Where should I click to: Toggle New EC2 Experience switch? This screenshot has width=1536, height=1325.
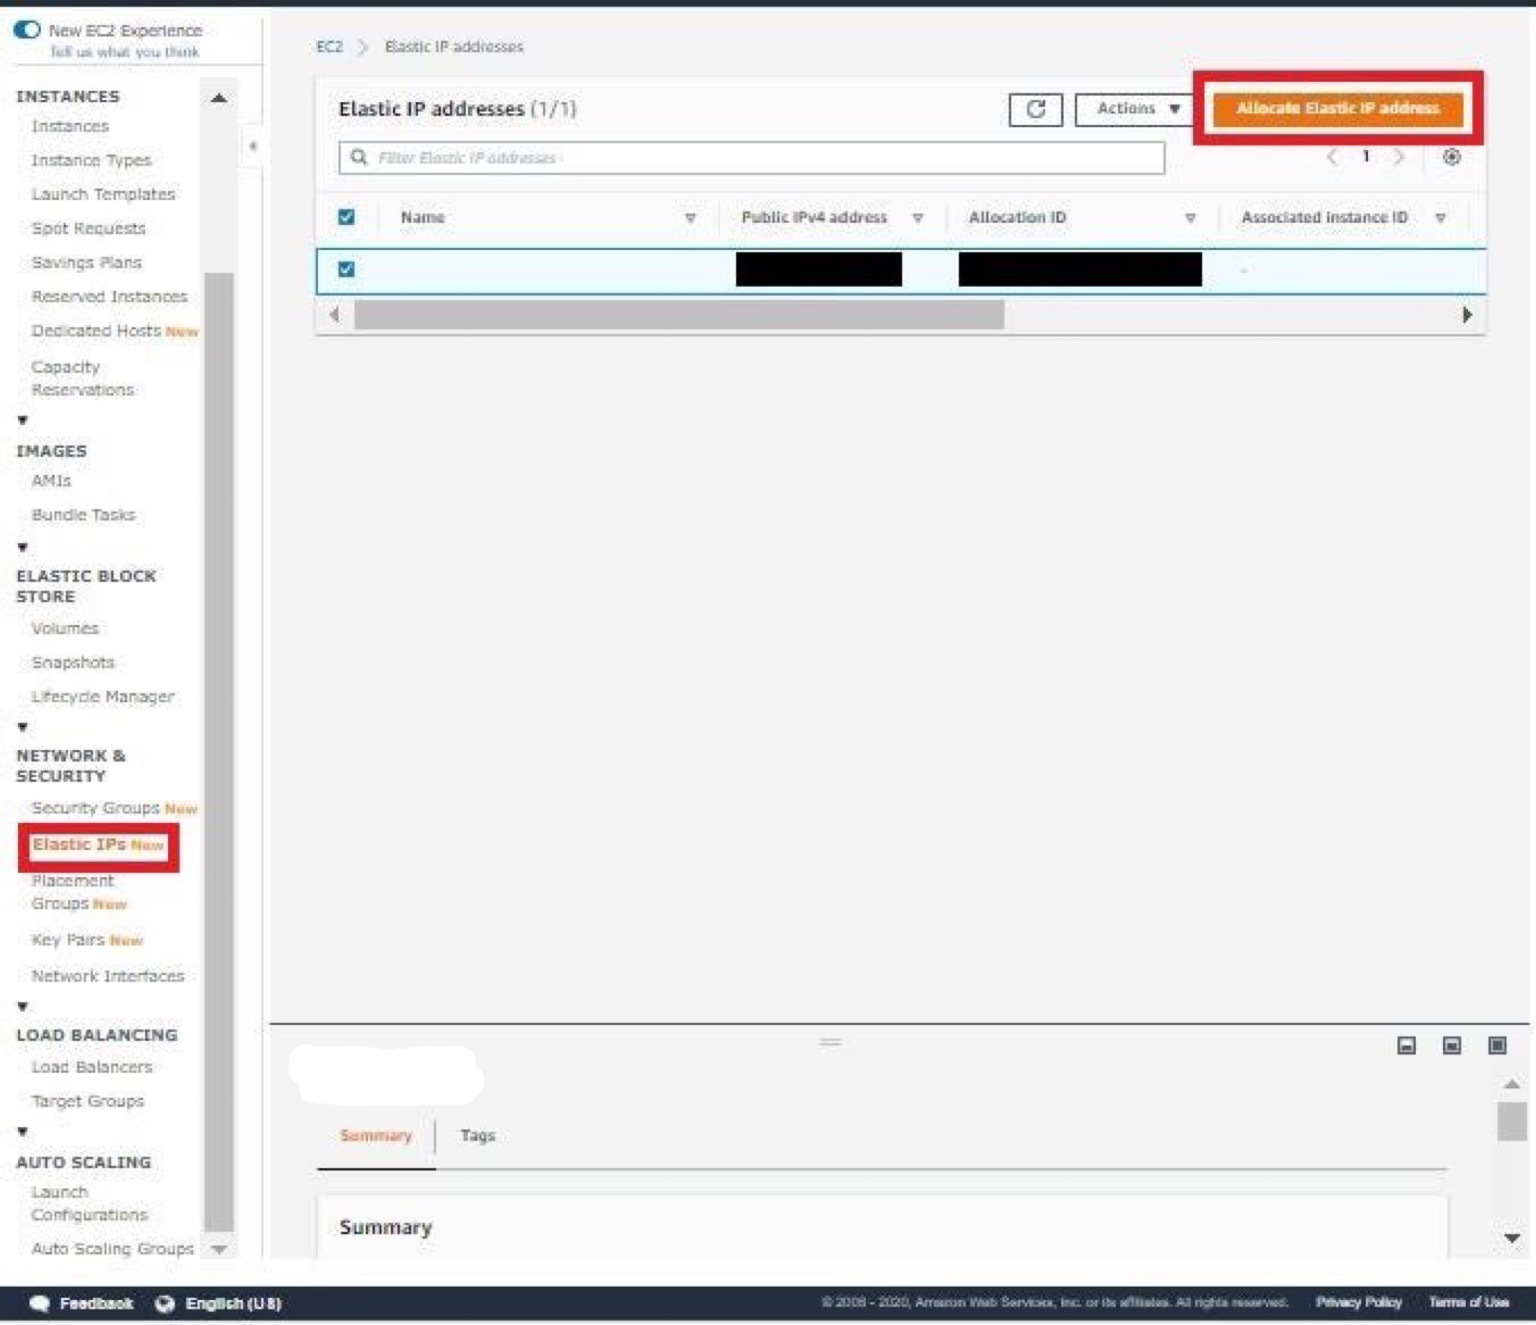pyautogui.click(x=27, y=30)
